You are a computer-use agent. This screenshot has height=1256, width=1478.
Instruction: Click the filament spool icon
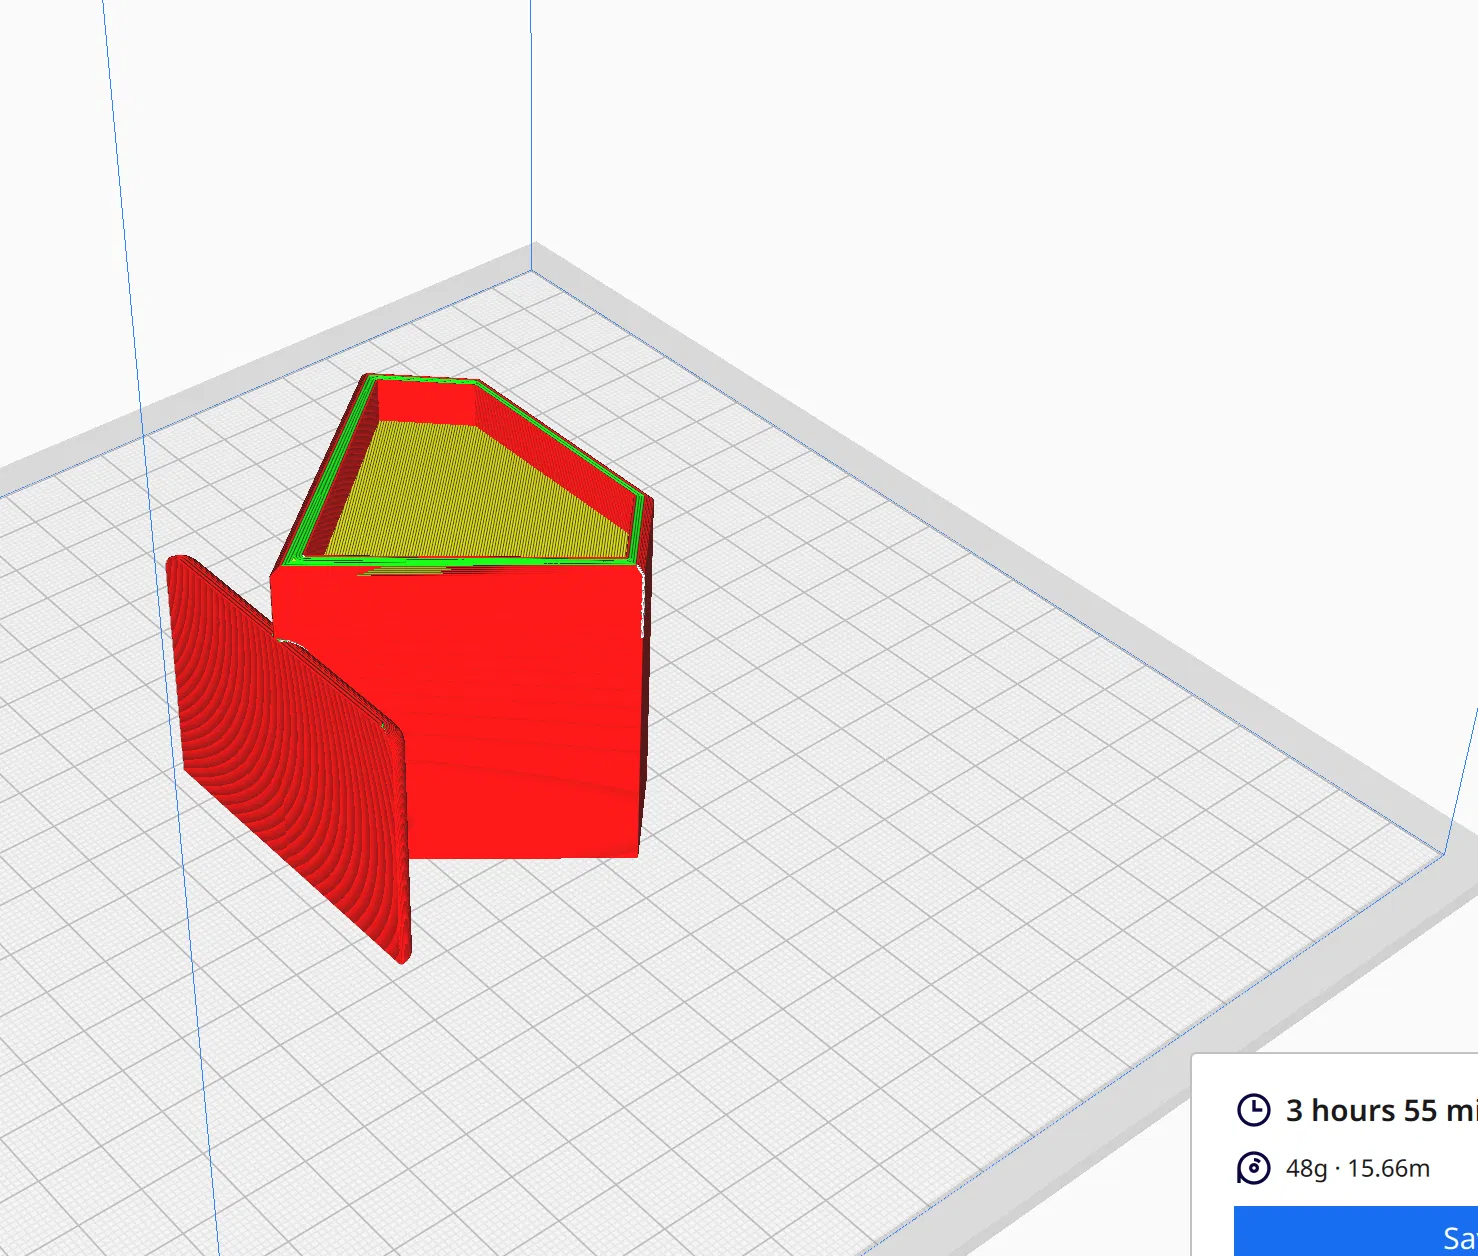tap(1254, 1168)
